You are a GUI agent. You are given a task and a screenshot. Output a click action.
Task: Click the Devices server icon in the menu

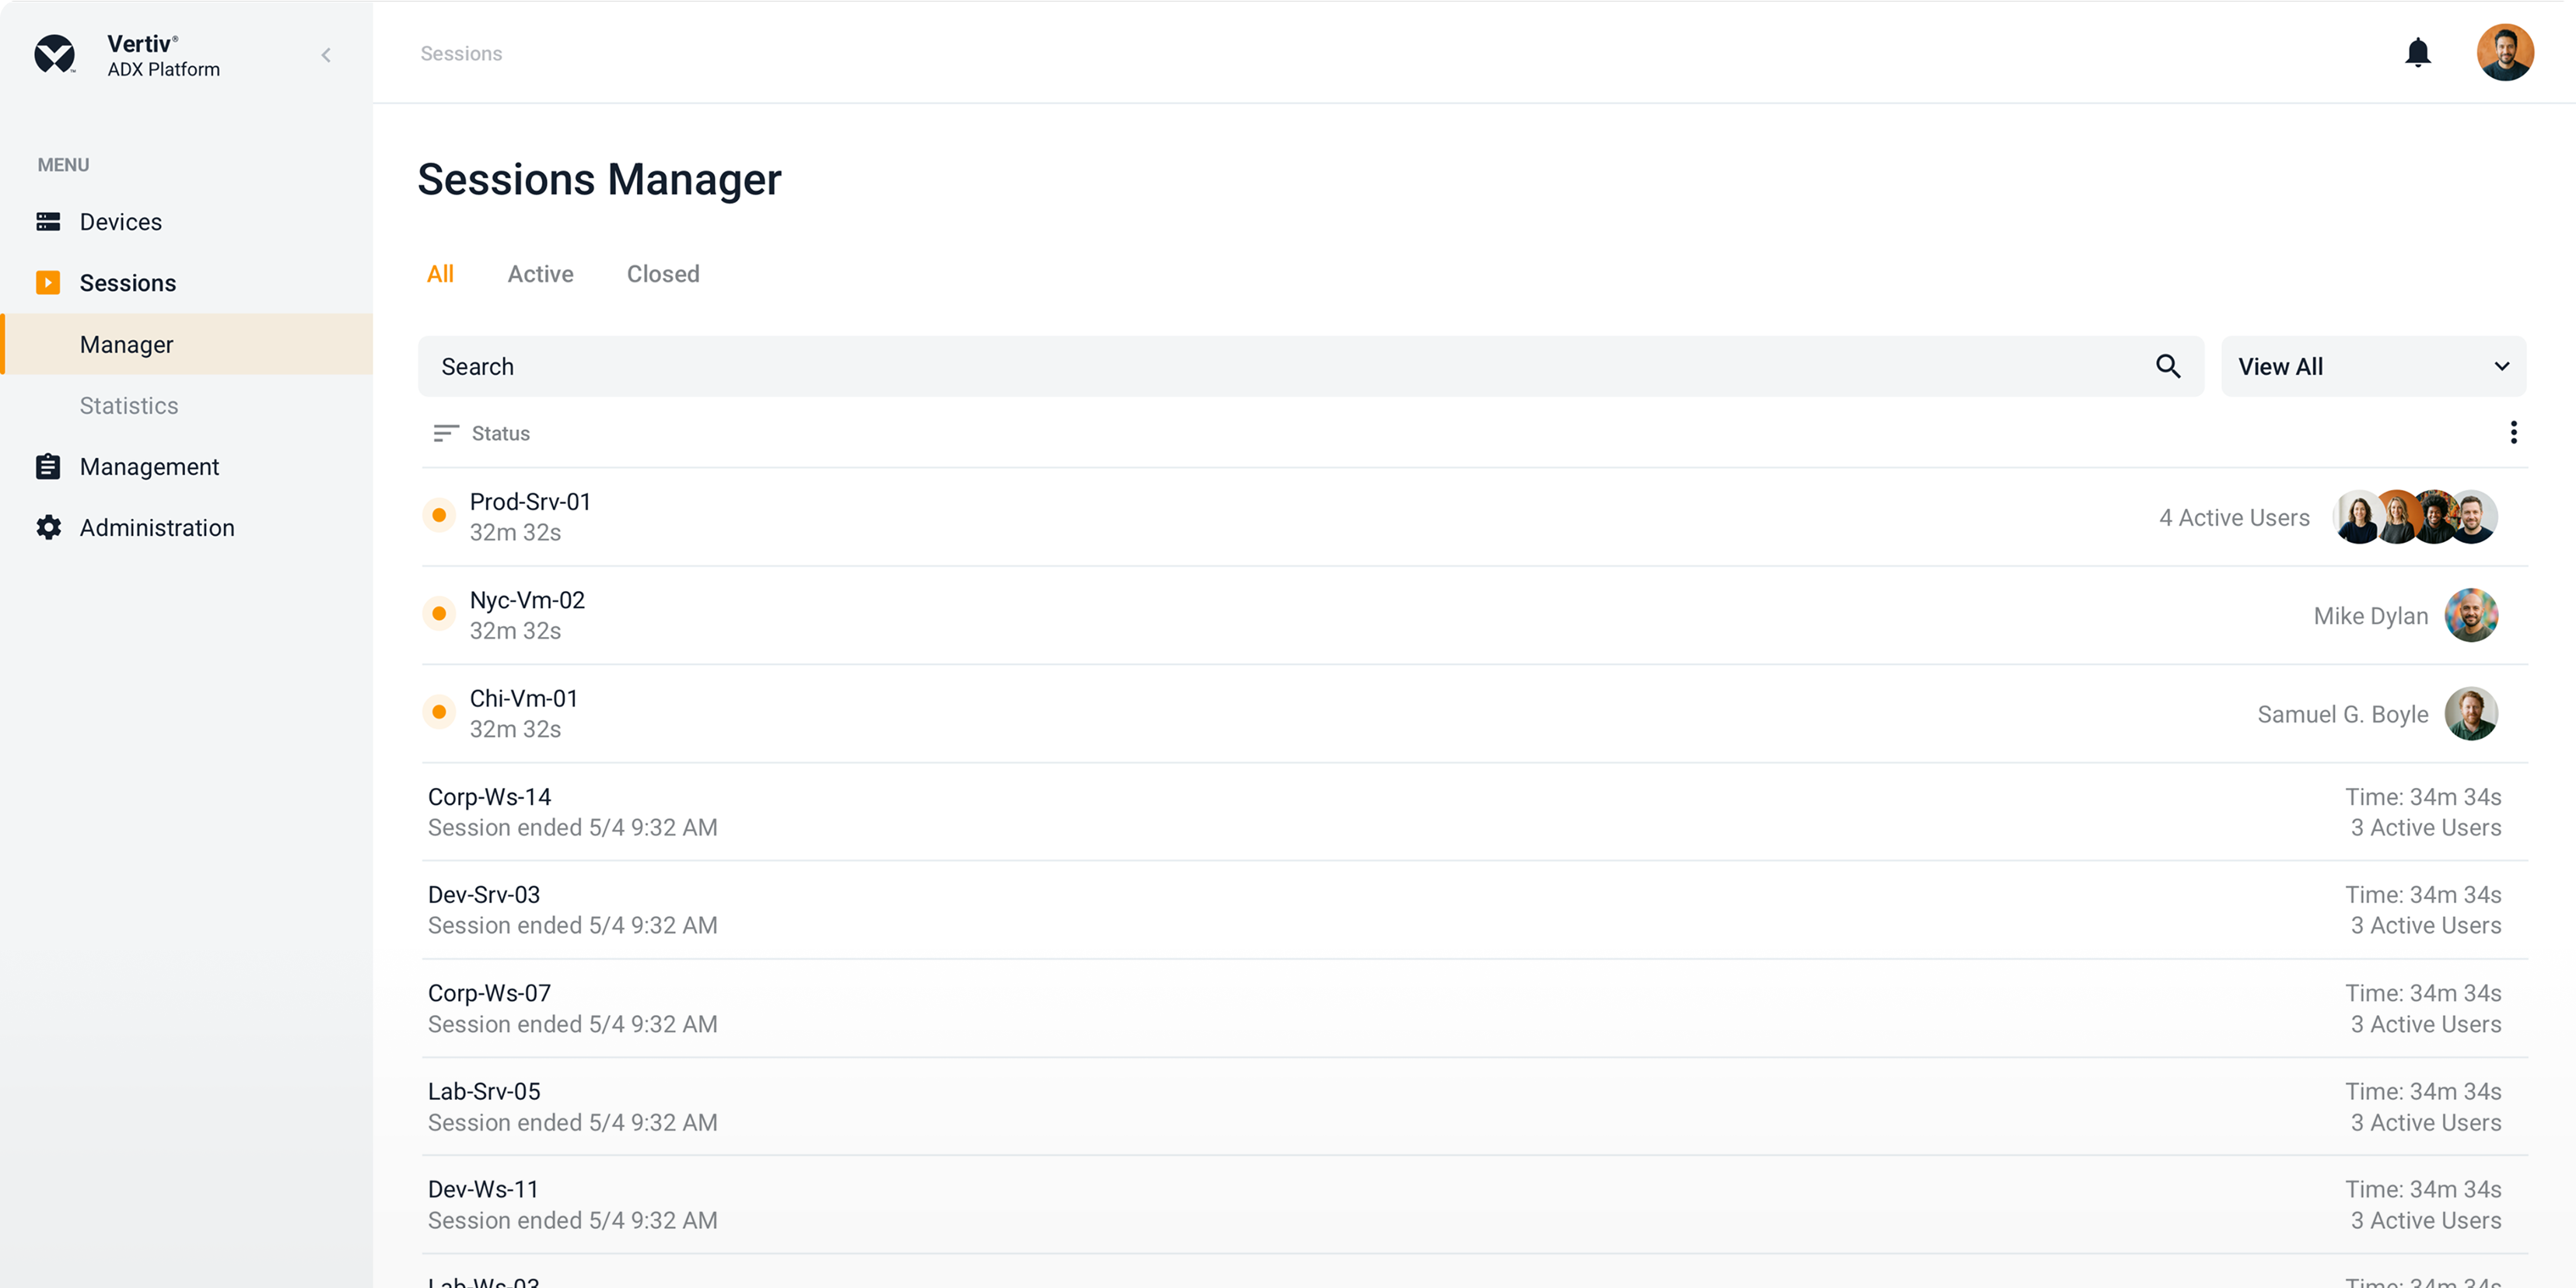pos(48,221)
